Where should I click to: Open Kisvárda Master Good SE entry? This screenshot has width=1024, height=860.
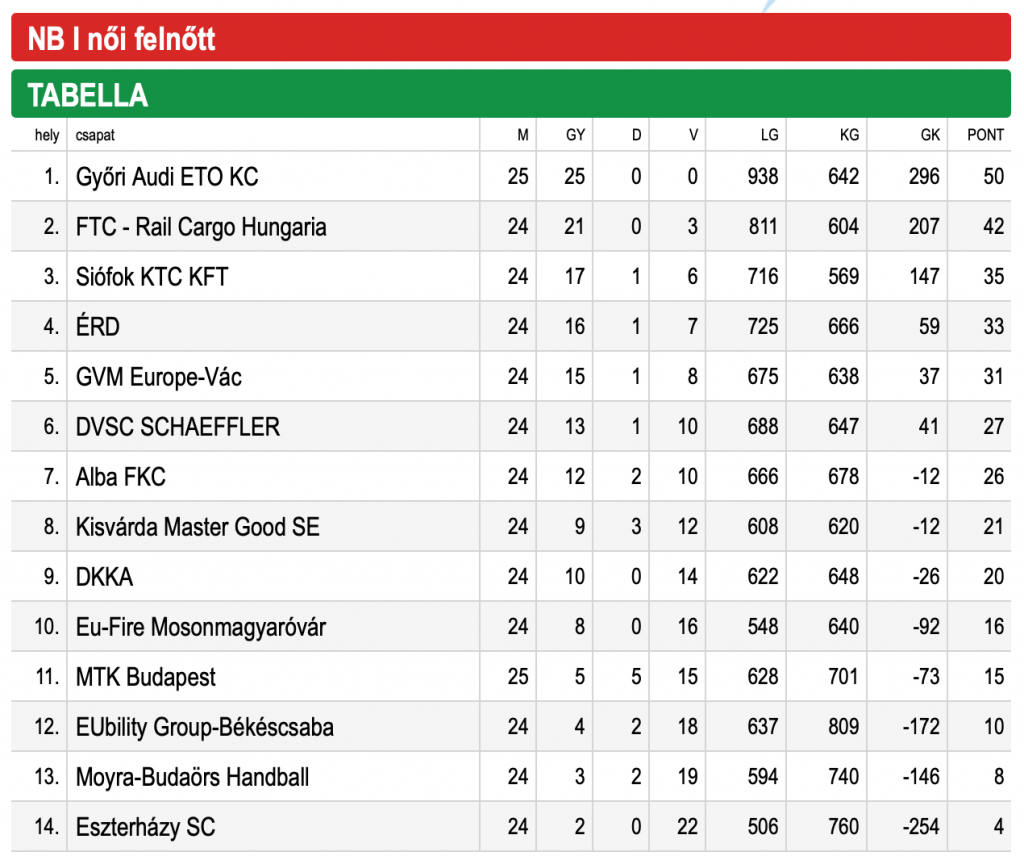198,527
